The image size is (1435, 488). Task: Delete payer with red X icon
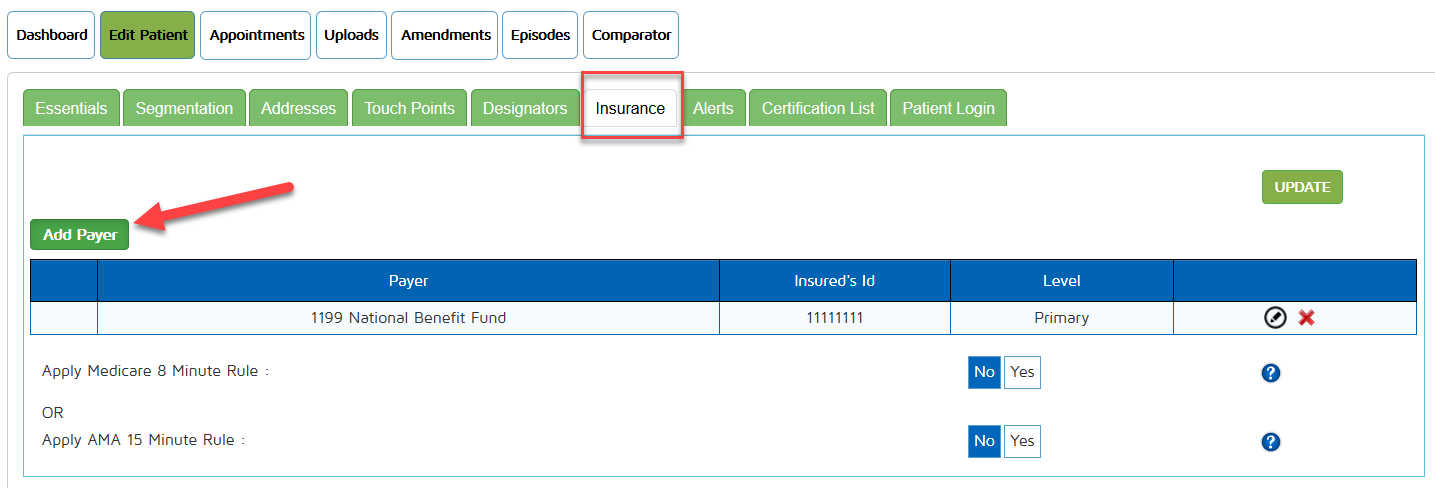1306,318
